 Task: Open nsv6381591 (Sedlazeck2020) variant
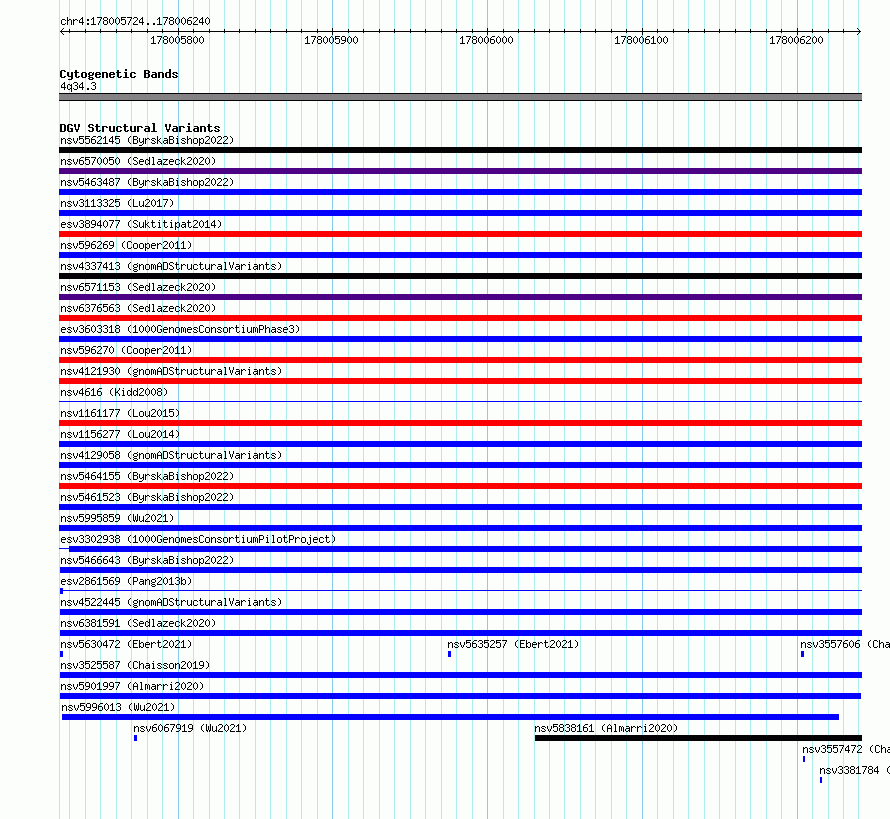(138, 623)
